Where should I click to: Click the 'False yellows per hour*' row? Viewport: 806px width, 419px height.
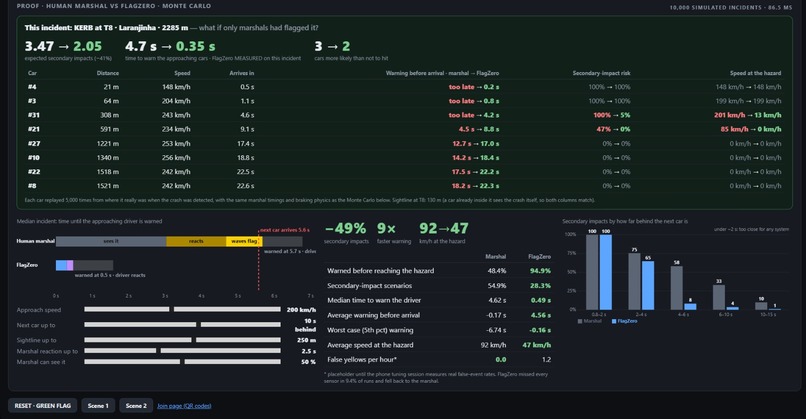point(438,360)
